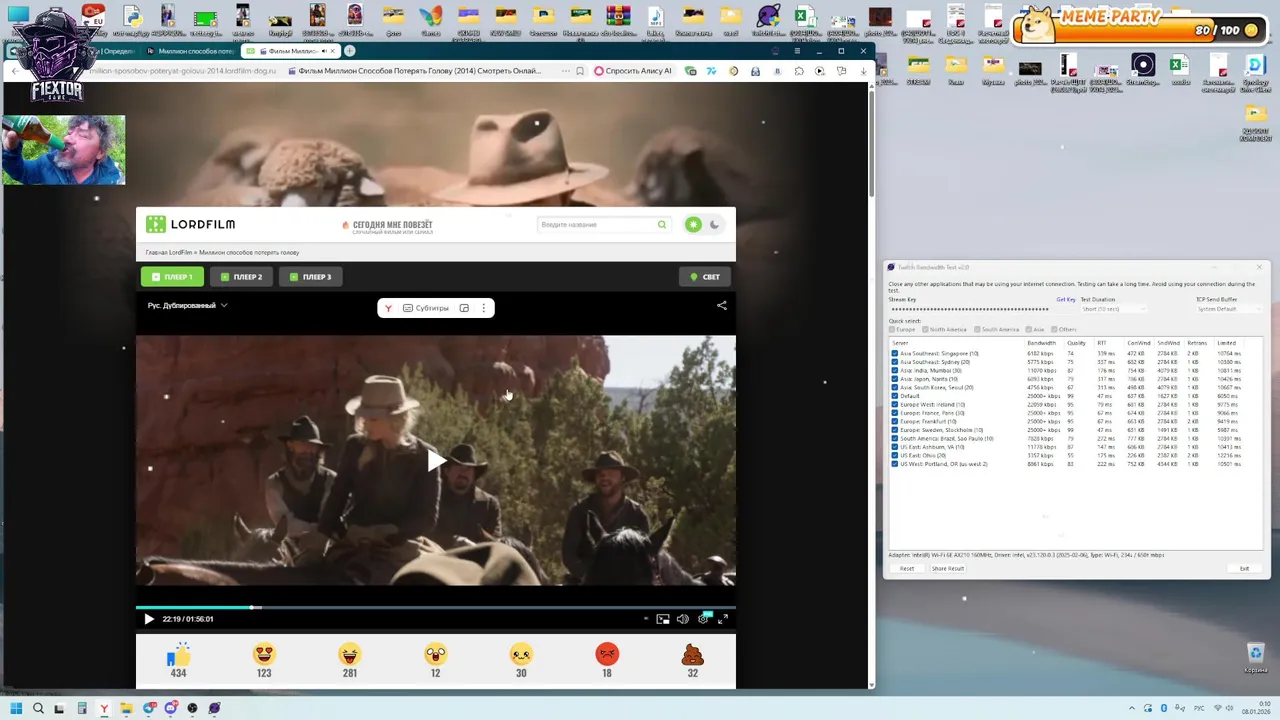This screenshot has width=1280, height=720.
Task: Click the Share Result button
Action: pyautogui.click(x=948, y=569)
